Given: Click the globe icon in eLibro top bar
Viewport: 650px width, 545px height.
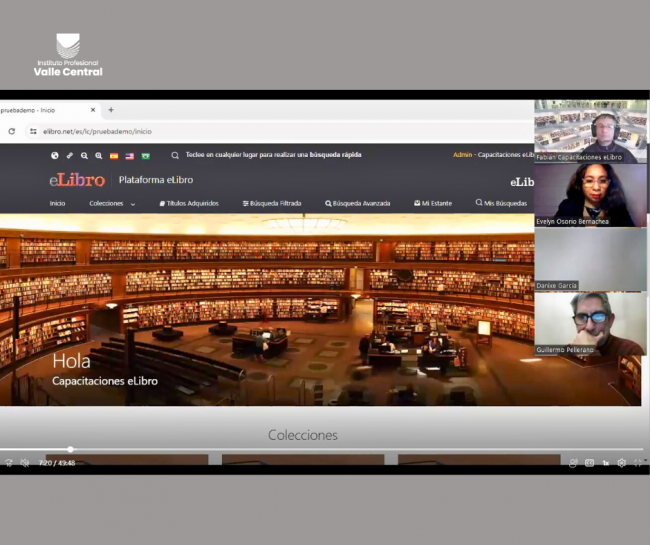Looking at the screenshot, I should pyautogui.click(x=55, y=156).
